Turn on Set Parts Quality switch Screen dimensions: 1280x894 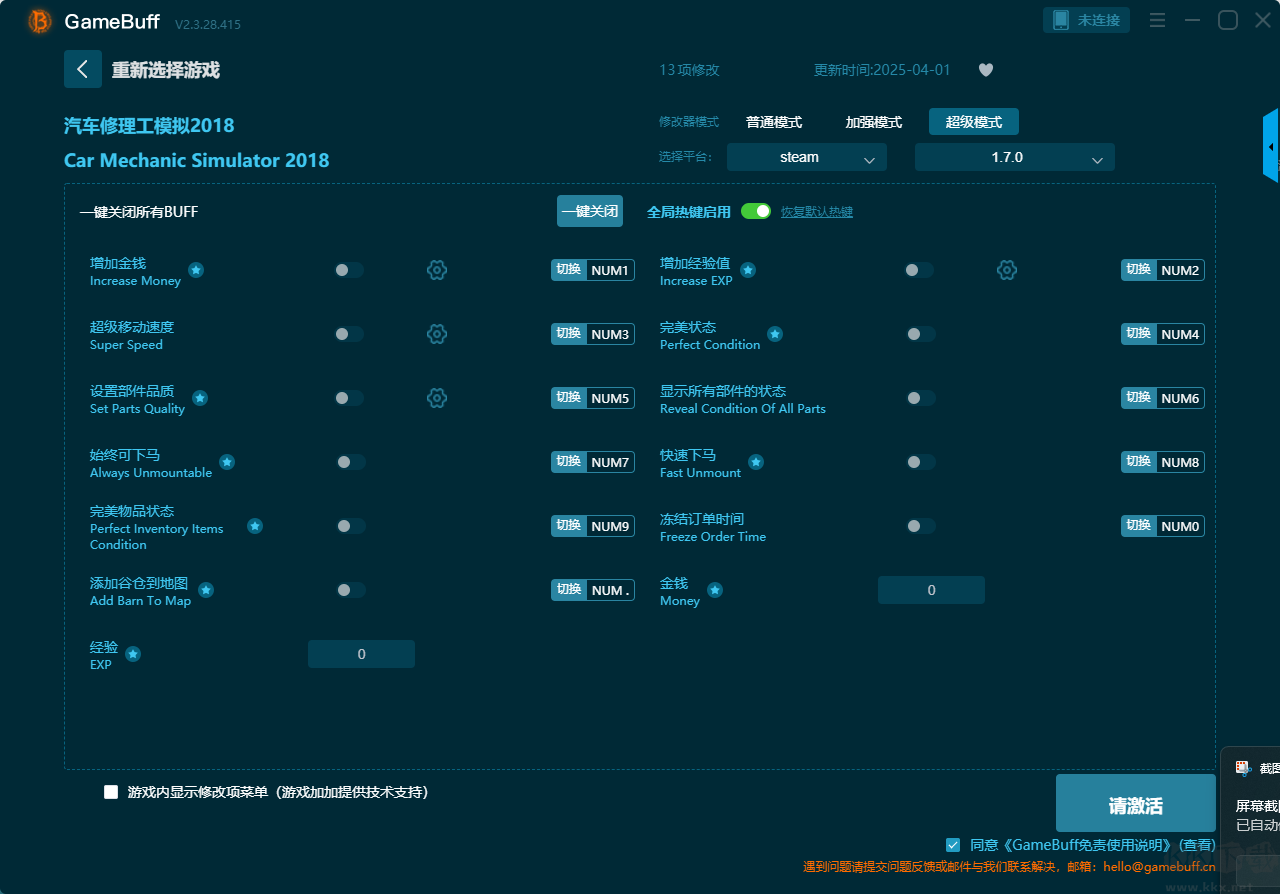point(349,398)
